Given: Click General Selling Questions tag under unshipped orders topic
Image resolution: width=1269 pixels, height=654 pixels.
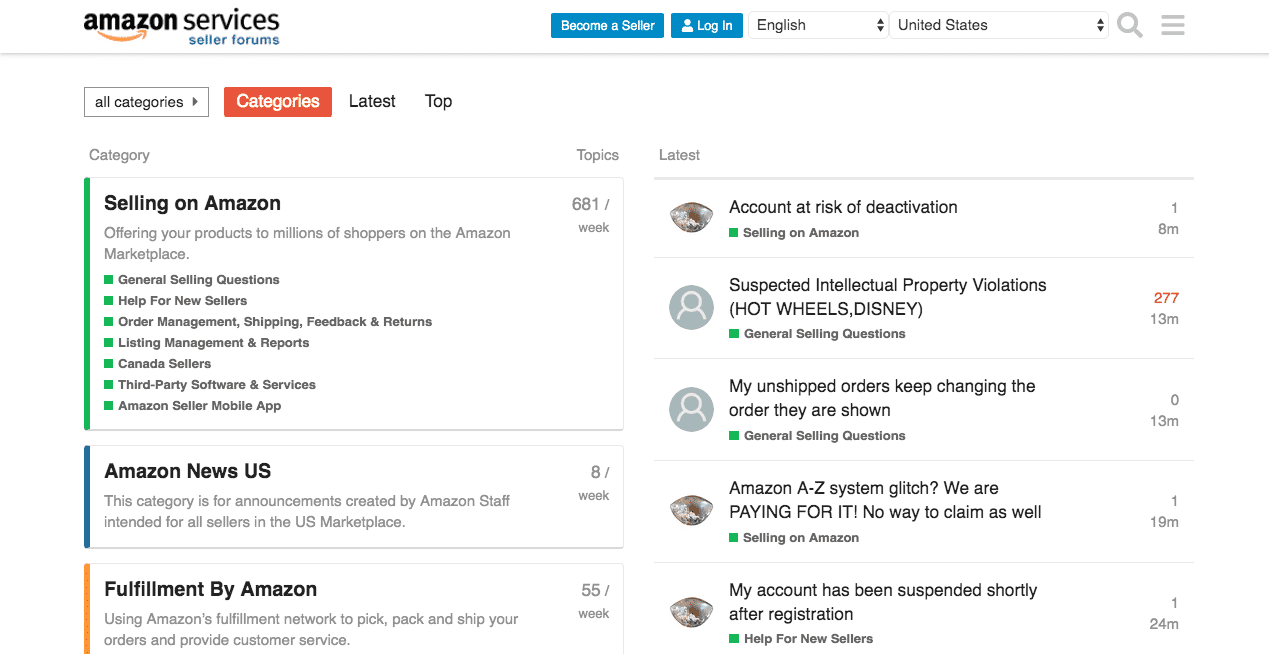Looking at the screenshot, I should pyautogui.click(x=817, y=436).
